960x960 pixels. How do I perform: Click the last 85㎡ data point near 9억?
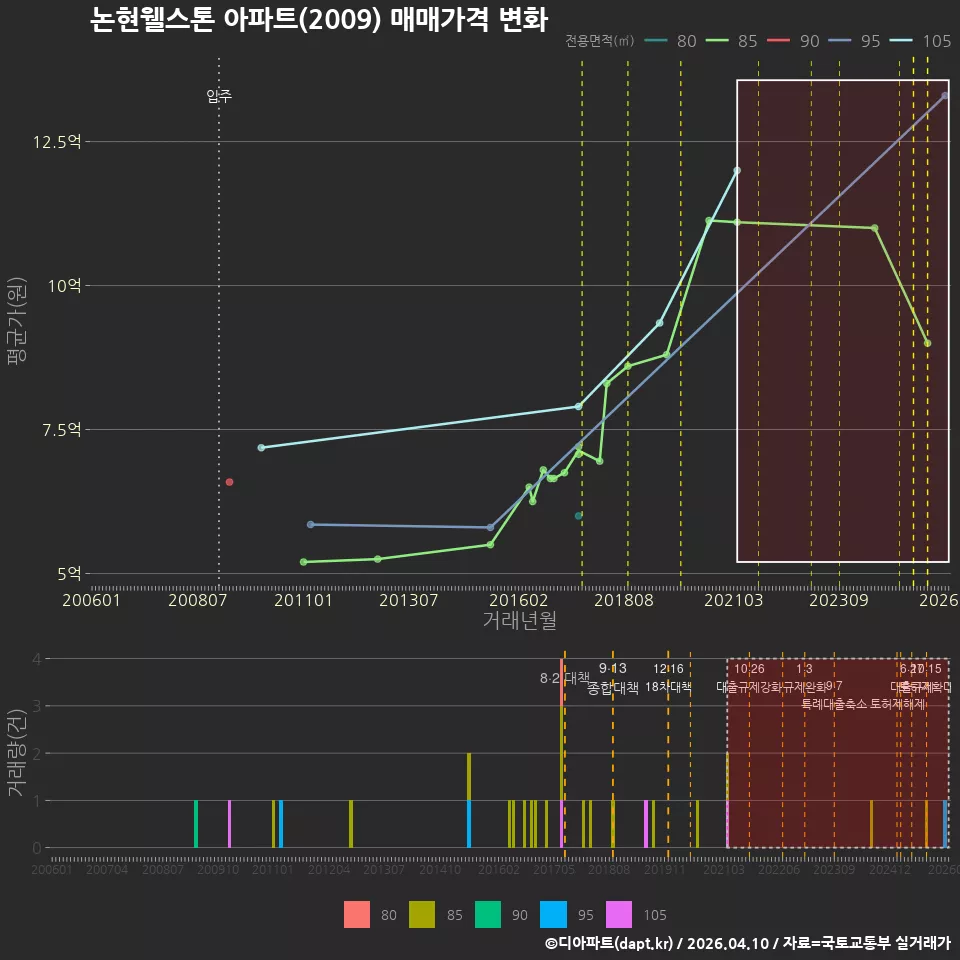[x=928, y=343]
